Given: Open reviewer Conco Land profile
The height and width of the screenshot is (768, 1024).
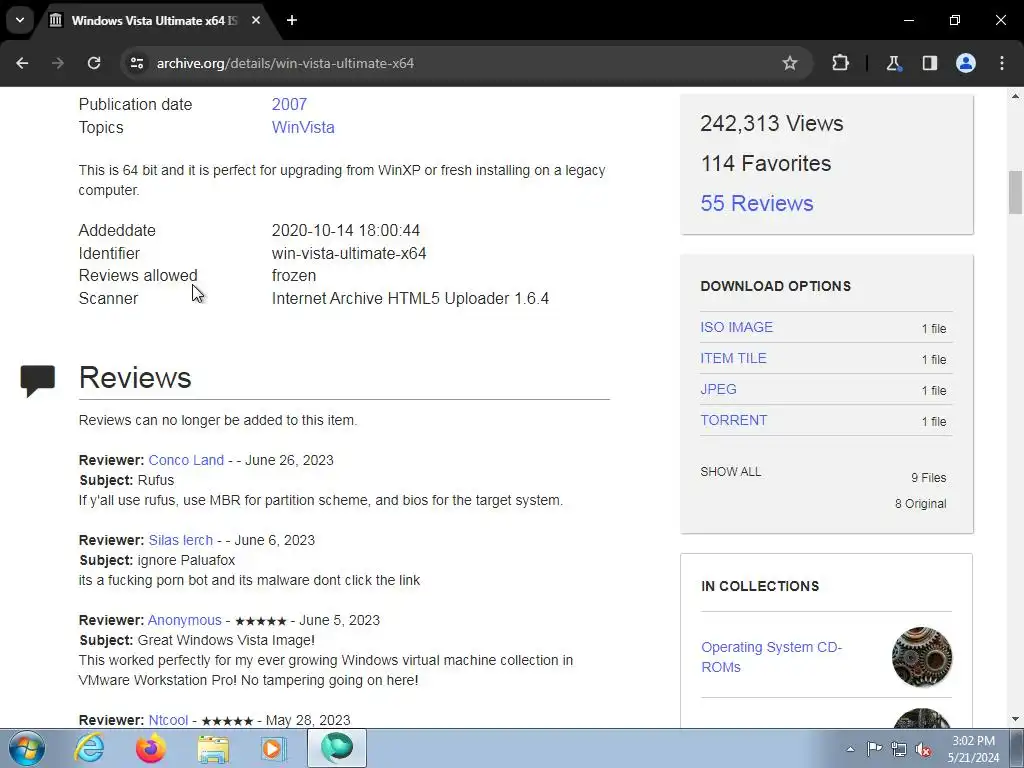Looking at the screenshot, I should click(186, 460).
